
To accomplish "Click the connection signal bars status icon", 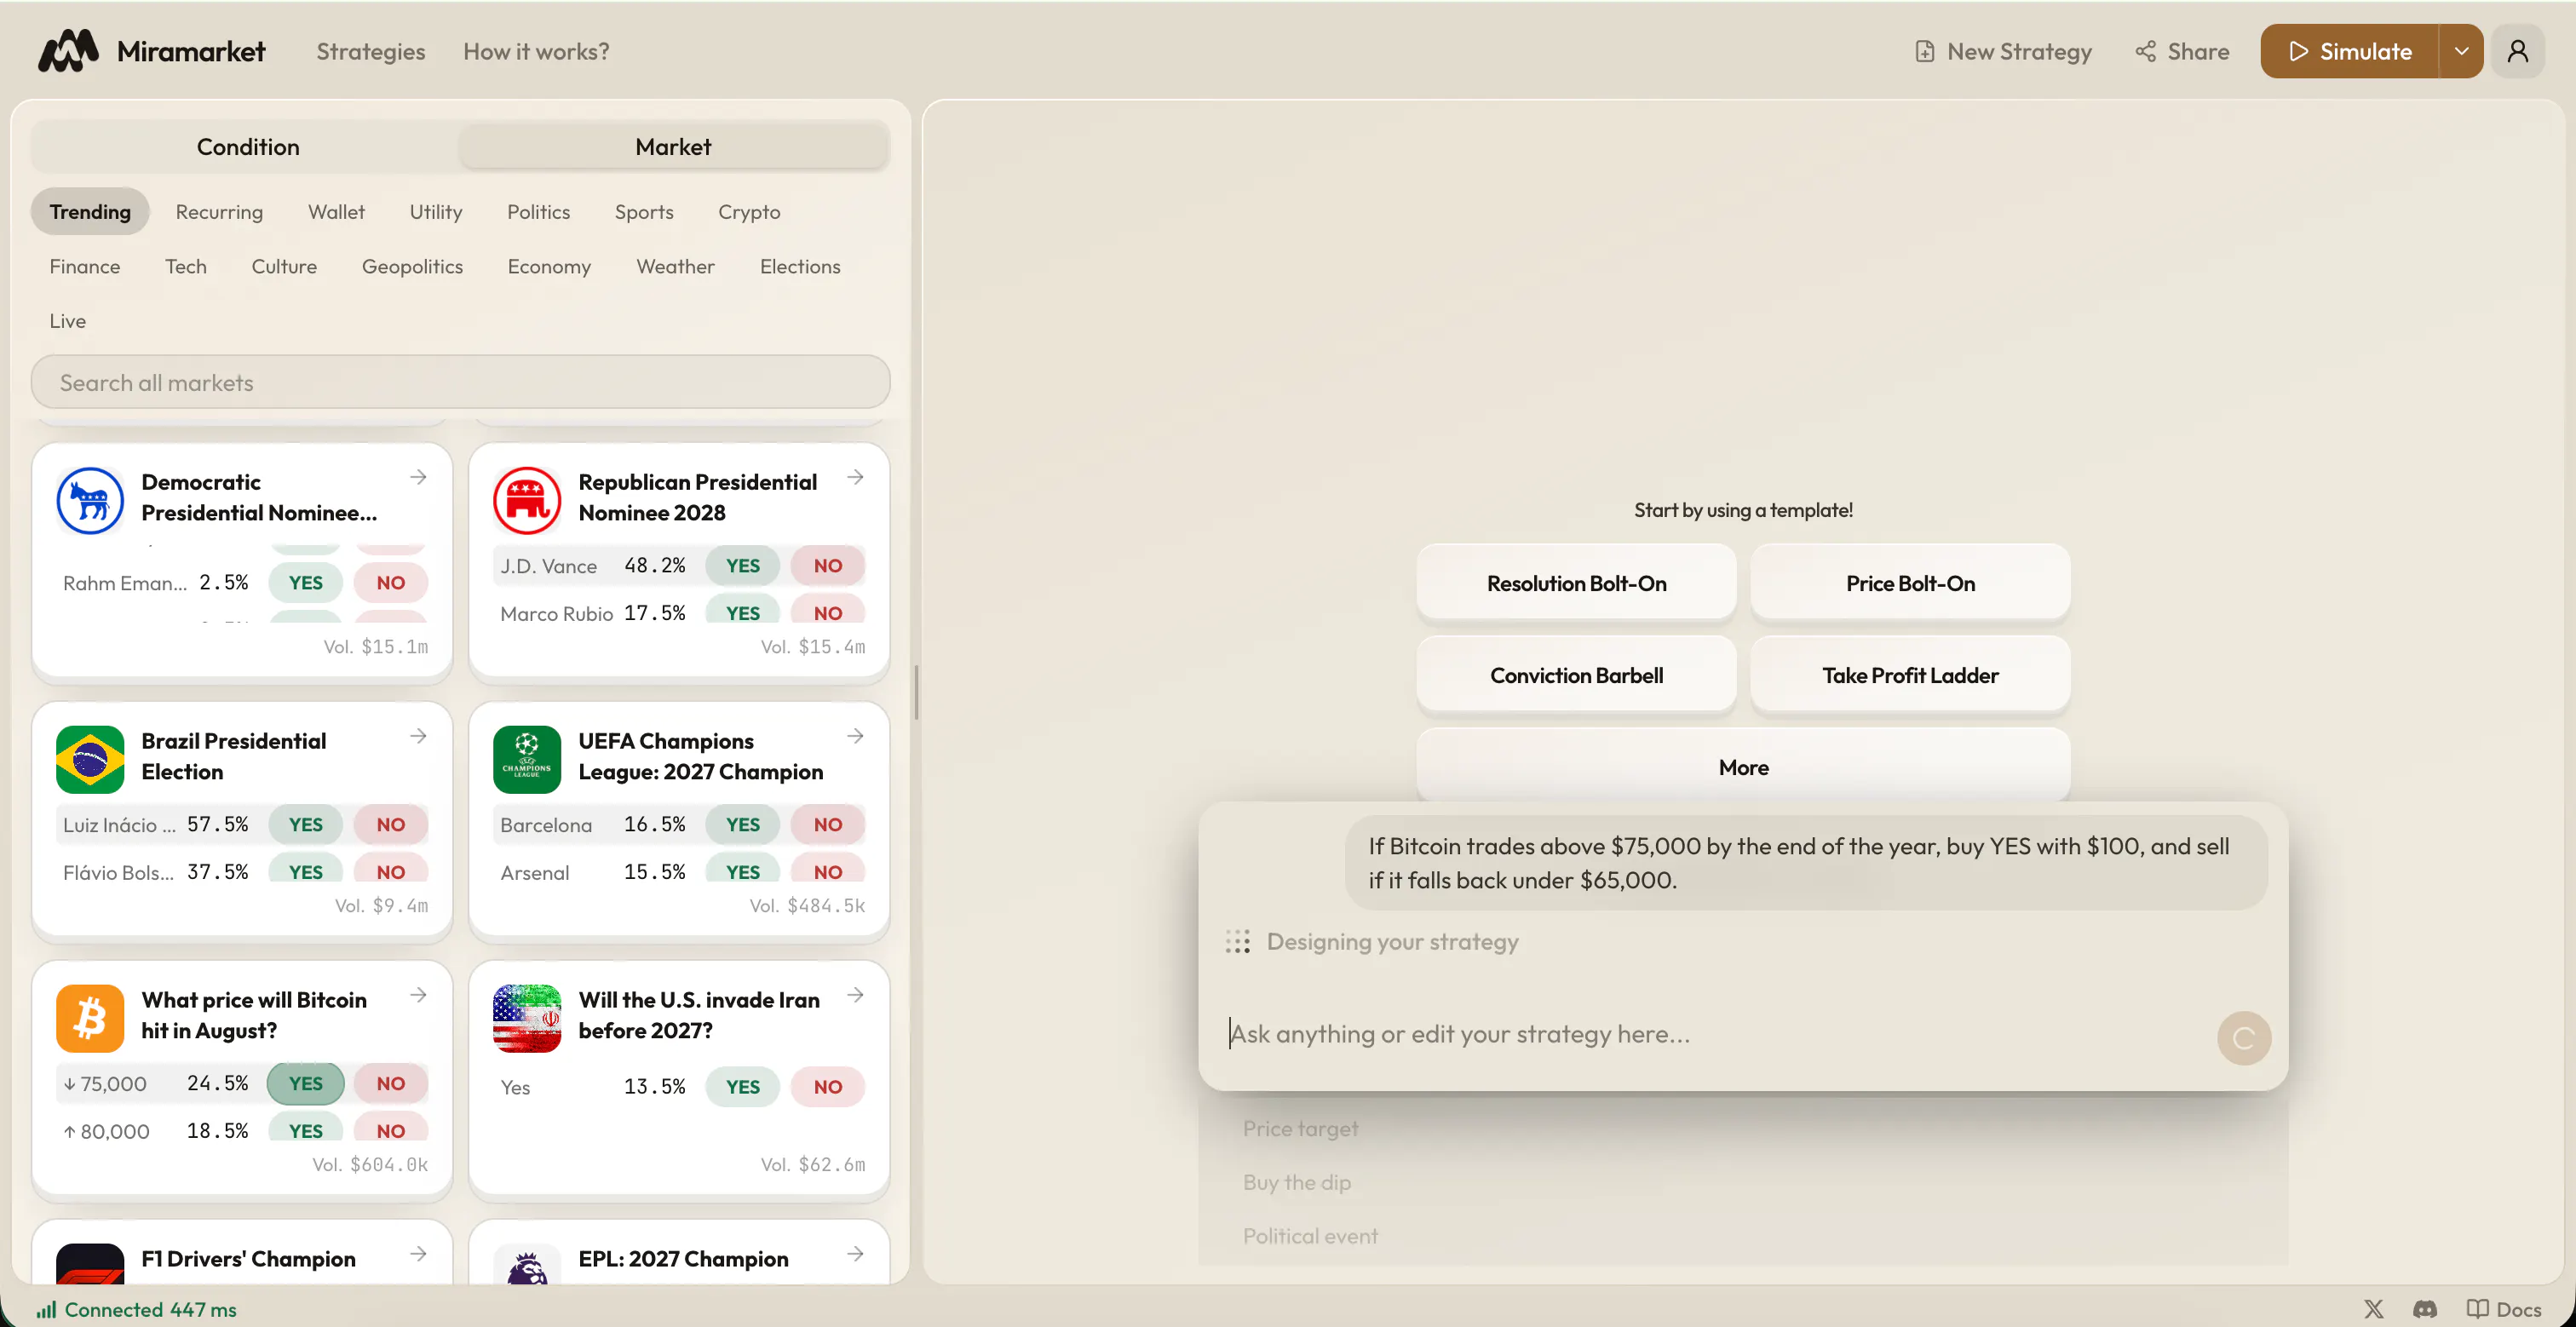I will tap(46, 1309).
